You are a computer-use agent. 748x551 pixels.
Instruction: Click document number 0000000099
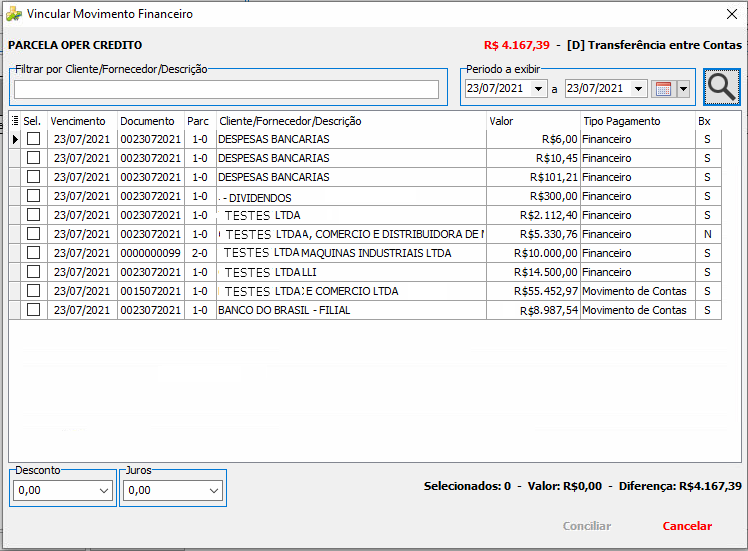coord(151,253)
